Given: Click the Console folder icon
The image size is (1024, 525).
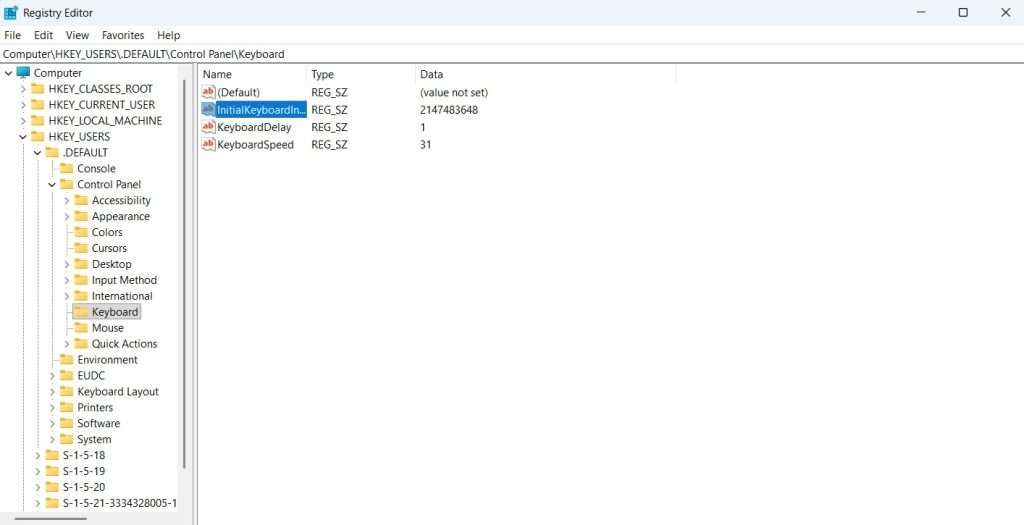Looking at the screenshot, I should tap(67, 168).
